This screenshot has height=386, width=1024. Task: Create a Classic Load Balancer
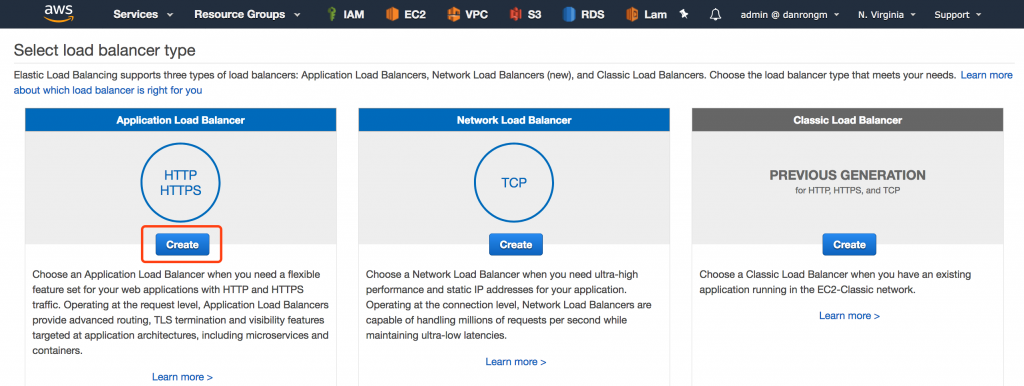tap(849, 244)
